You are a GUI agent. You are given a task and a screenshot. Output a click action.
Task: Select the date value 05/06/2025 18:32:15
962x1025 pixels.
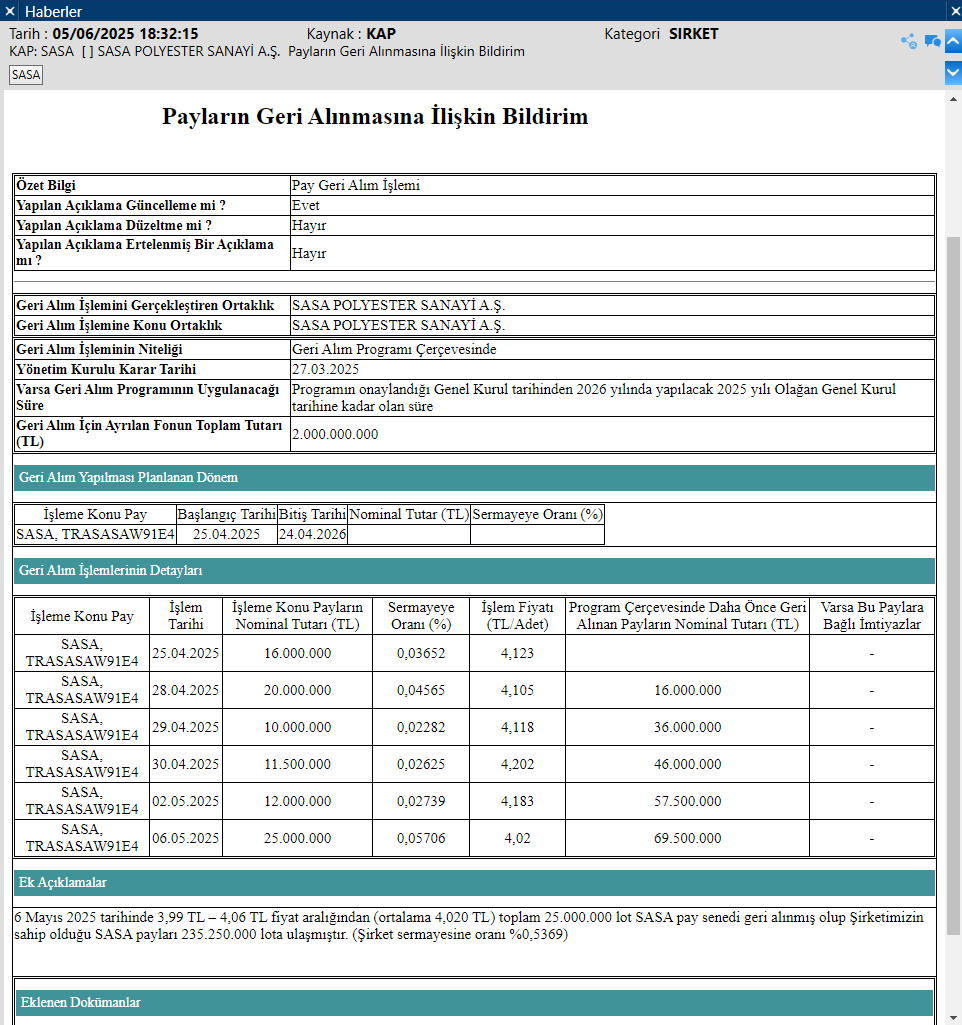[x=125, y=34]
